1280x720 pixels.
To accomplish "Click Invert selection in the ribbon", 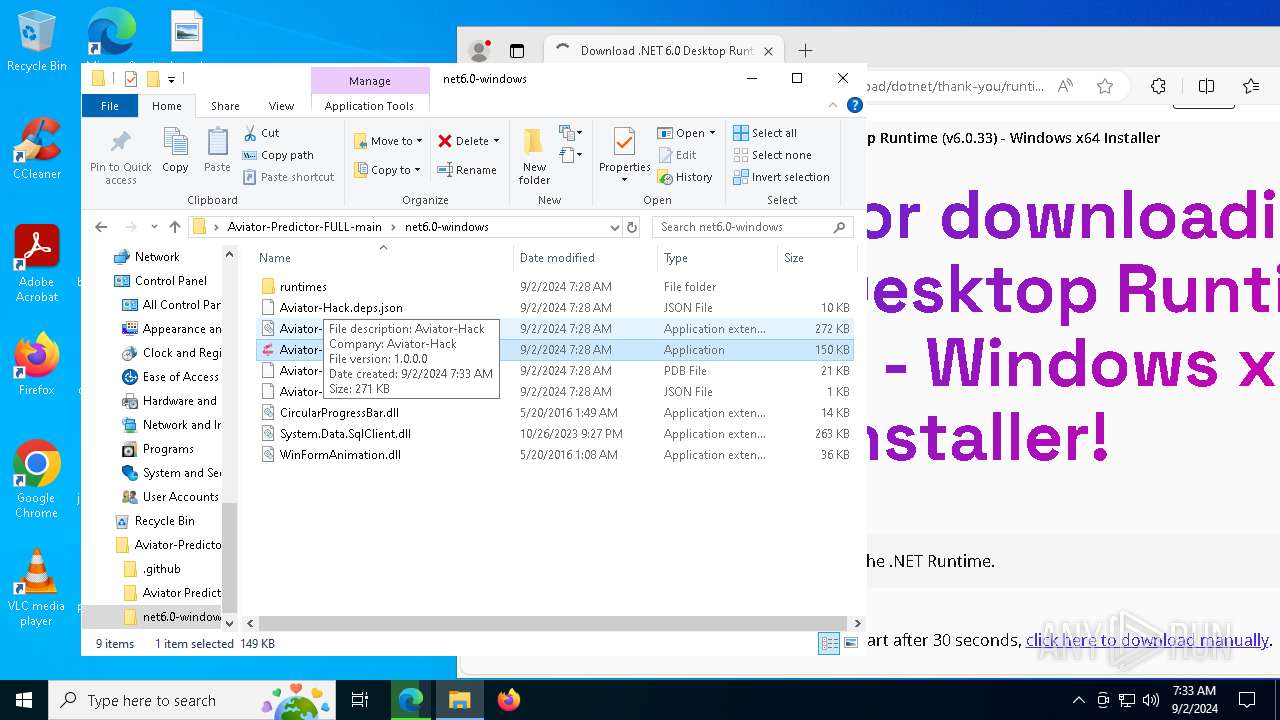I will point(781,177).
